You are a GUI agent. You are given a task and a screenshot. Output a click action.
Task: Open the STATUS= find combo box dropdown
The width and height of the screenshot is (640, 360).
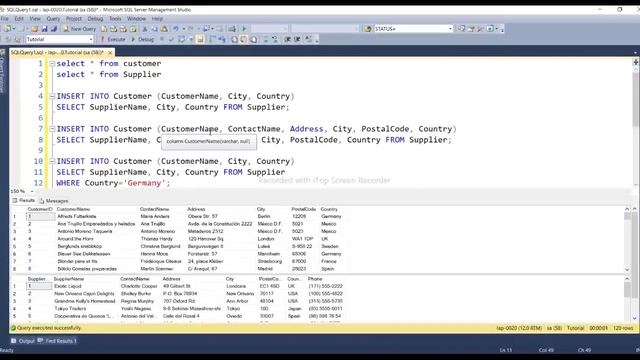click(450, 29)
